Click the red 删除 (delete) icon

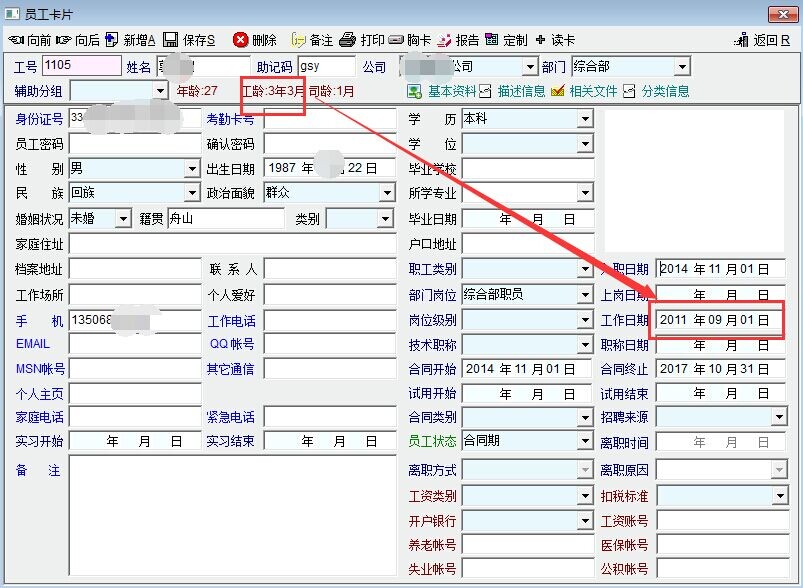click(241, 40)
